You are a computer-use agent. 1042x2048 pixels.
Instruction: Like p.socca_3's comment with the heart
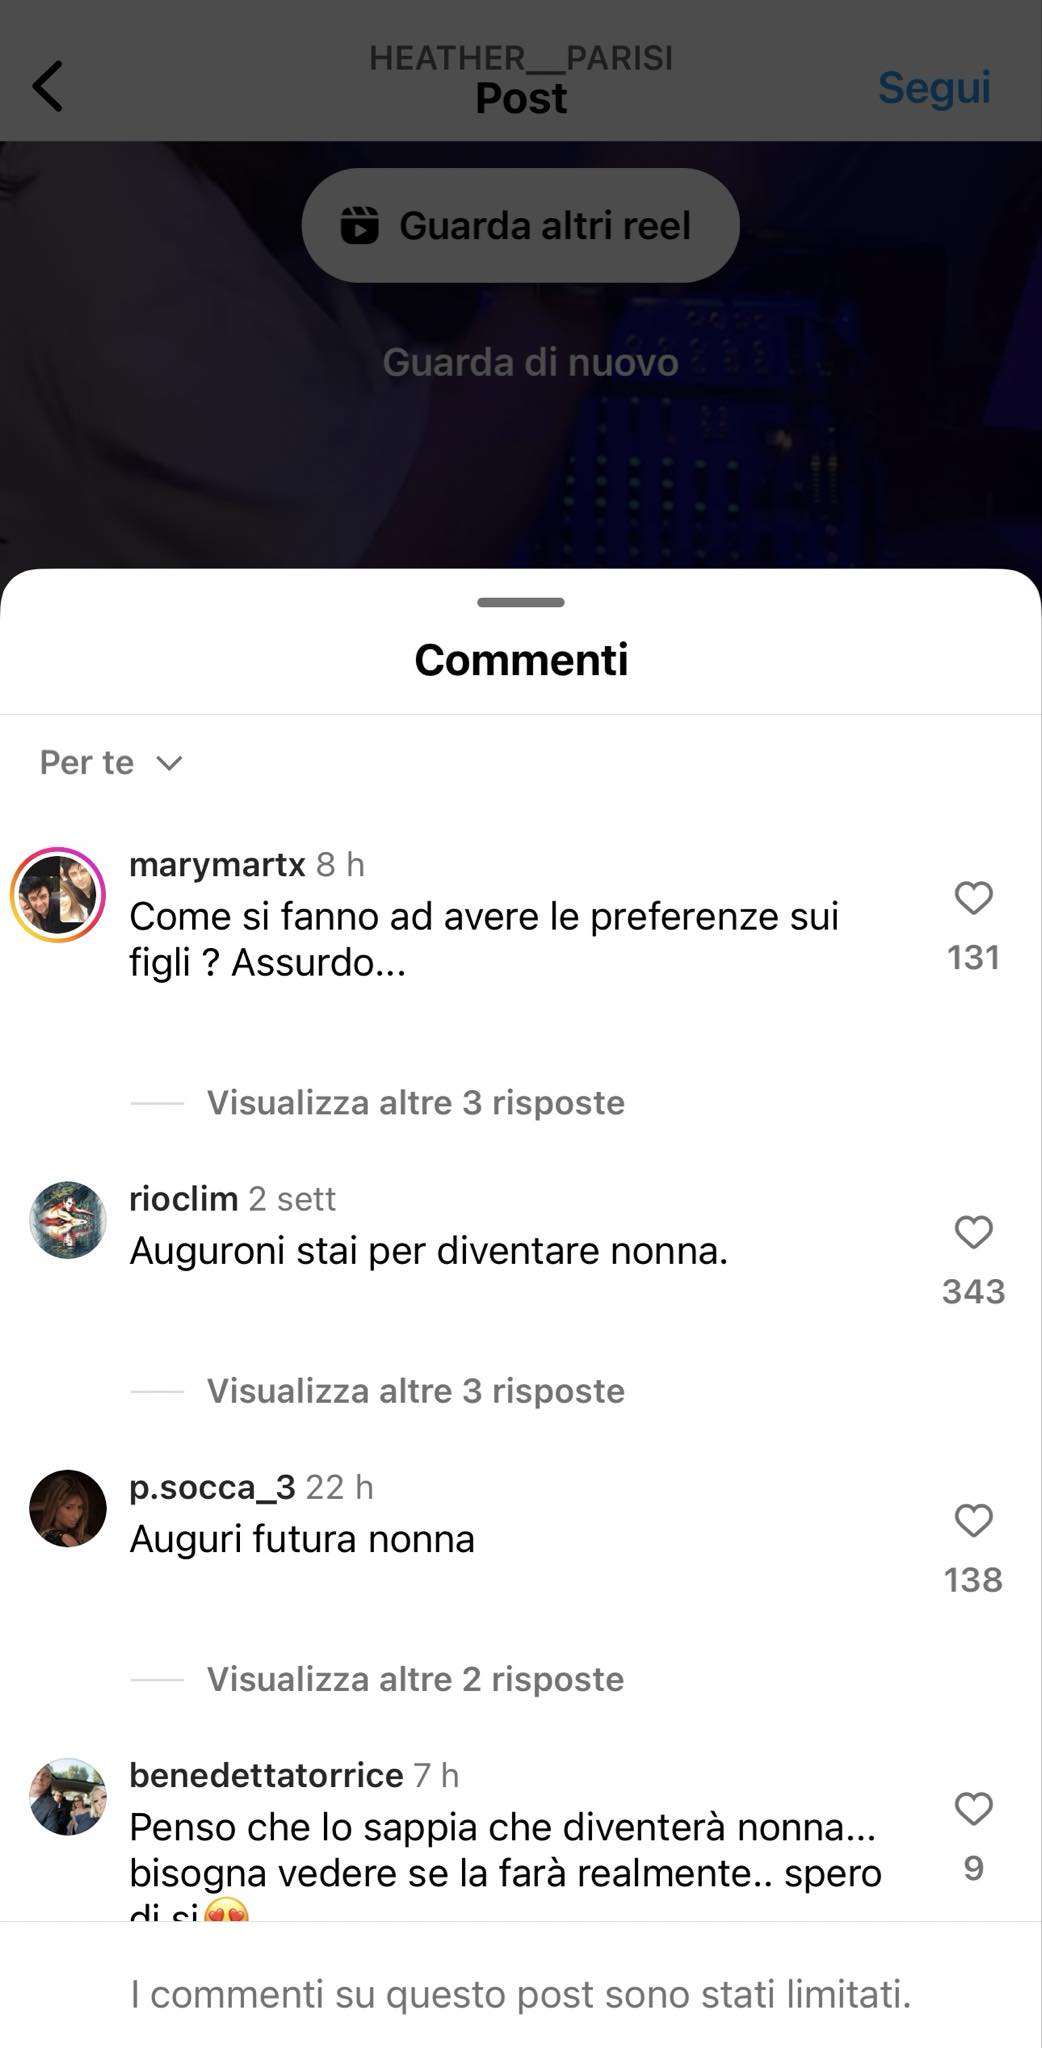(x=973, y=1520)
